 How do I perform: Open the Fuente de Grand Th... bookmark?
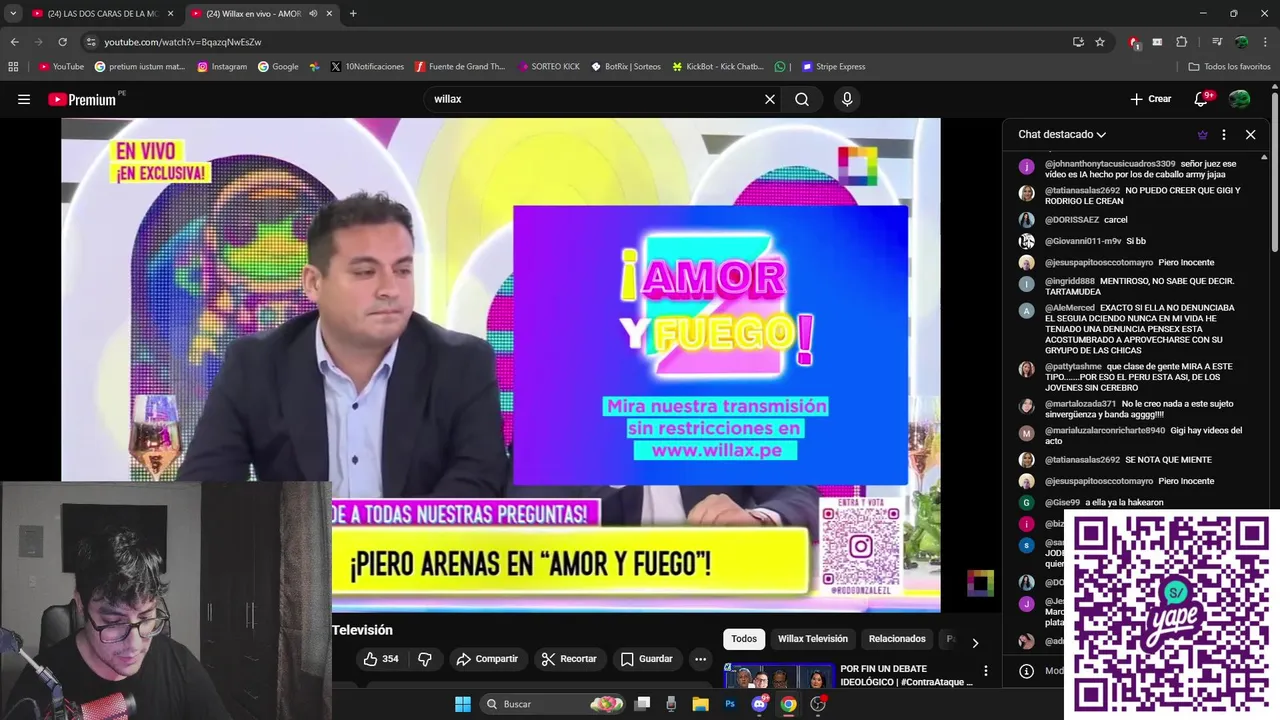[x=460, y=67]
